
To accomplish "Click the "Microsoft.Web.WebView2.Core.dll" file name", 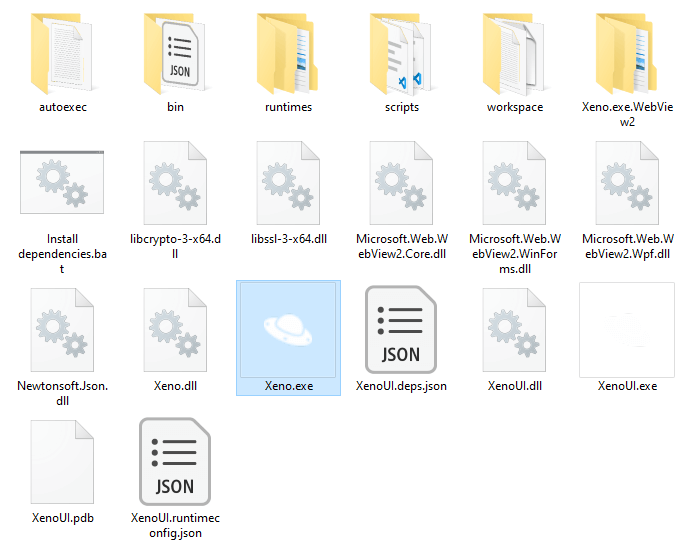I will tap(402, 246).
